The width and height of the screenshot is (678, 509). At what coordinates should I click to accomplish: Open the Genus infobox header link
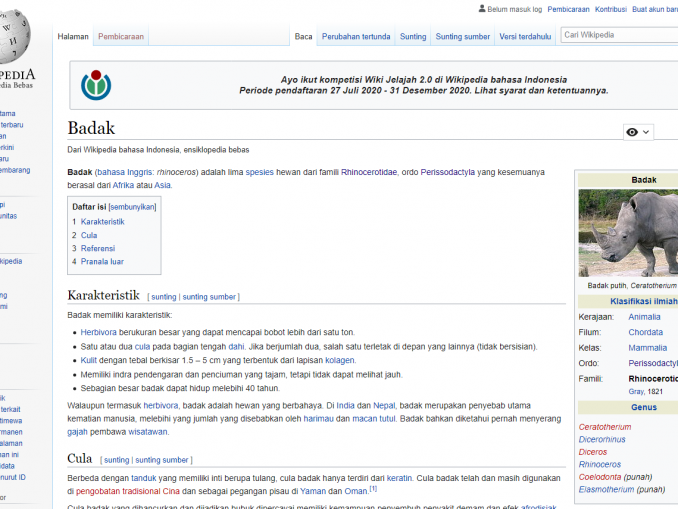click(x=644, y=407)
